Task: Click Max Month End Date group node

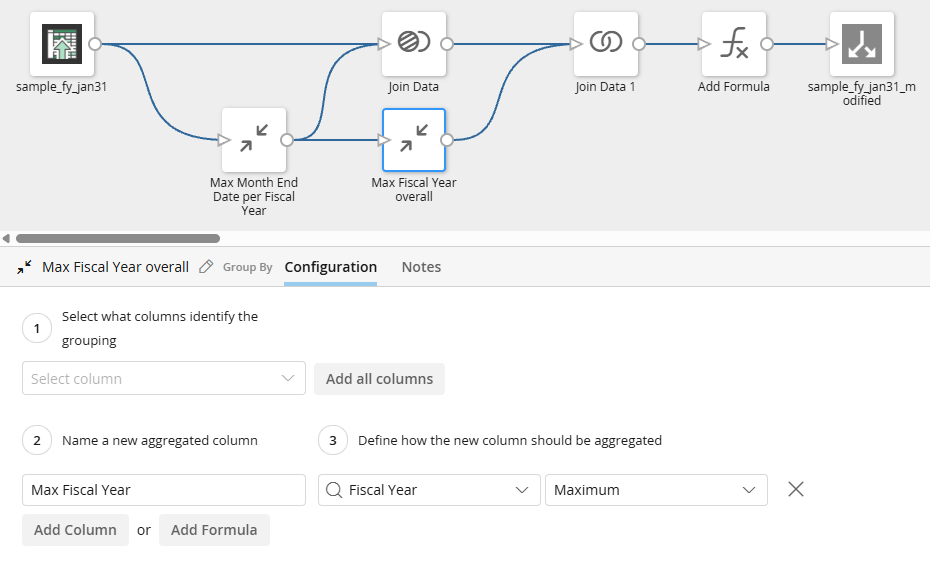Action: (x=254, y=140)
